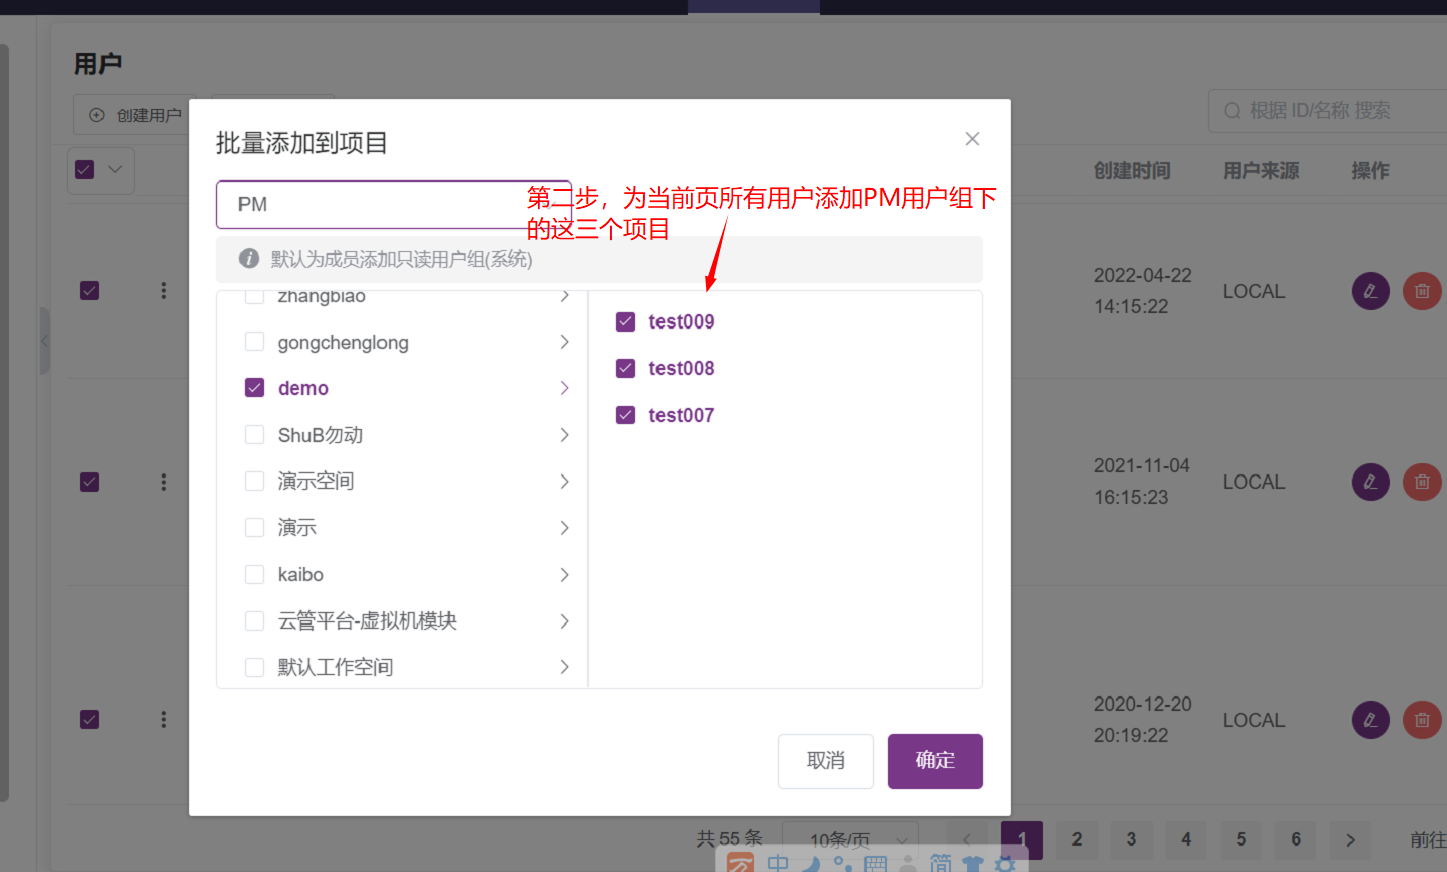The width and height of the screenshot is (1447, 872).
Task: Tick the kaibo workspace checkbox
Action: (x=255, y=575)
